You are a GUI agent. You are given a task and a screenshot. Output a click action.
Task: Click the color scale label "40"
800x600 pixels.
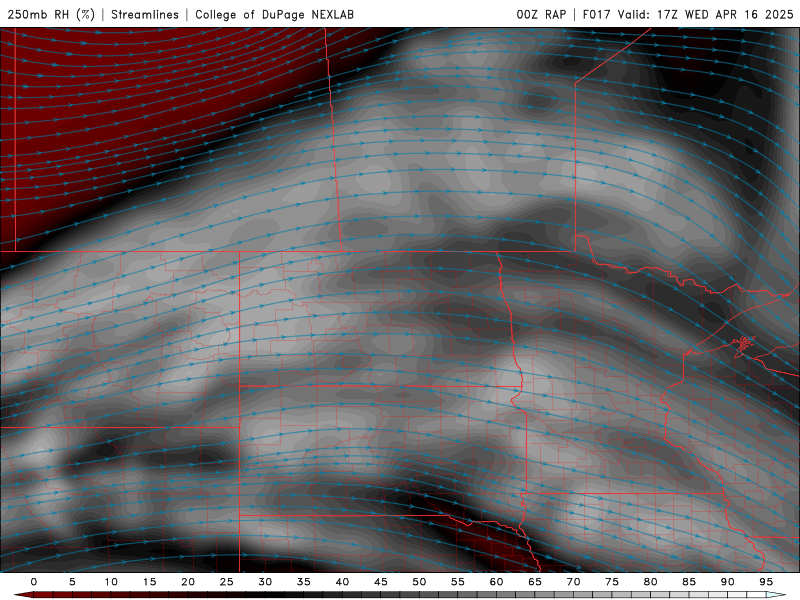click(x=342, y=582)
